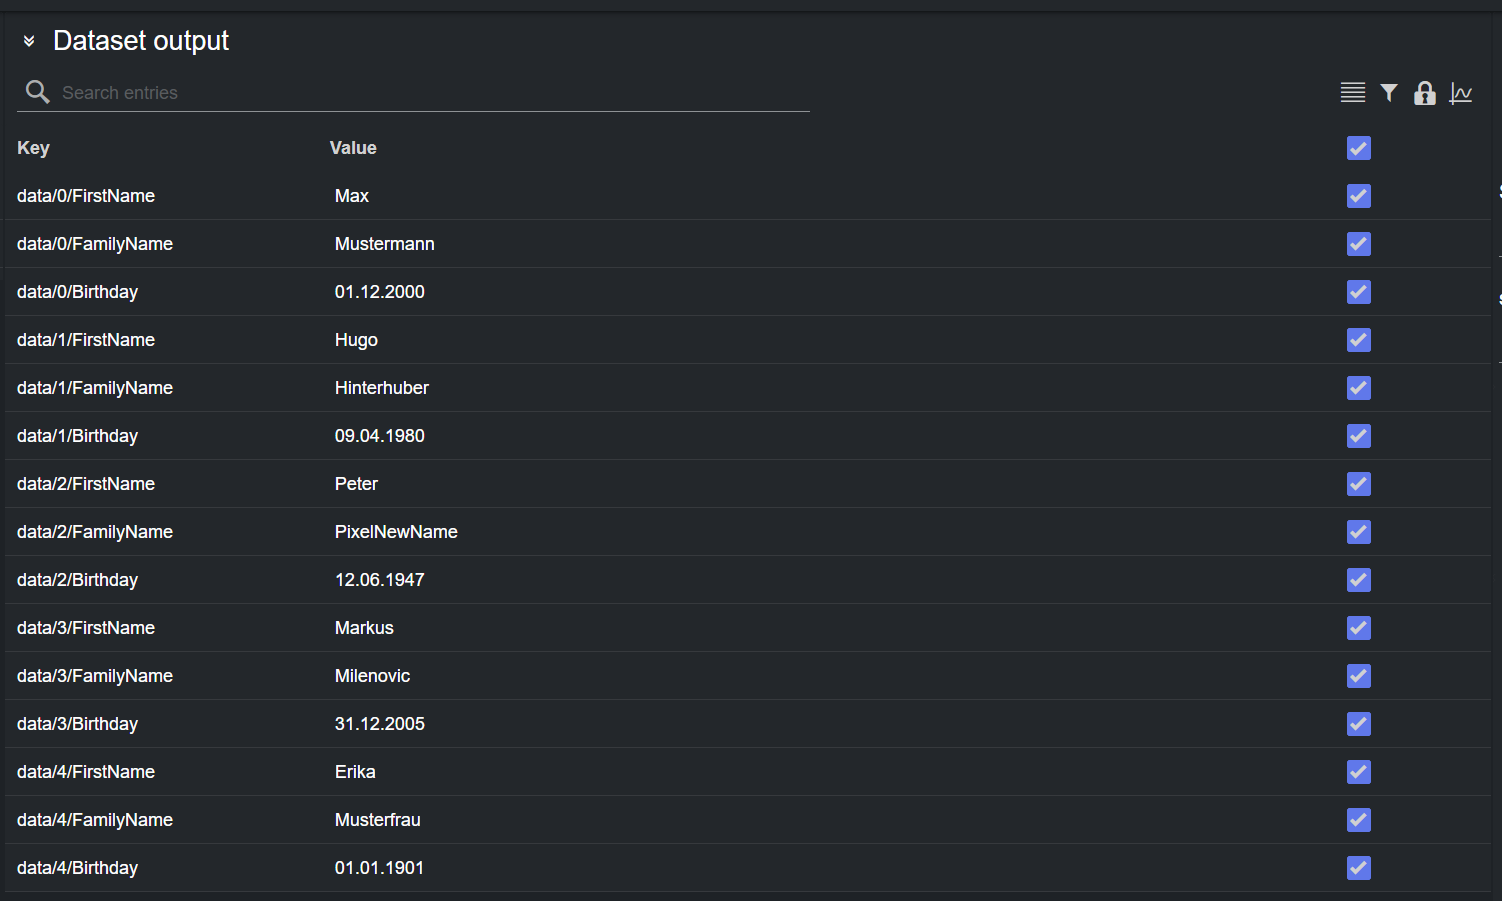Open the line chart icon
The width and height of the screenshot is (1502, 901).
[1460, 93]
